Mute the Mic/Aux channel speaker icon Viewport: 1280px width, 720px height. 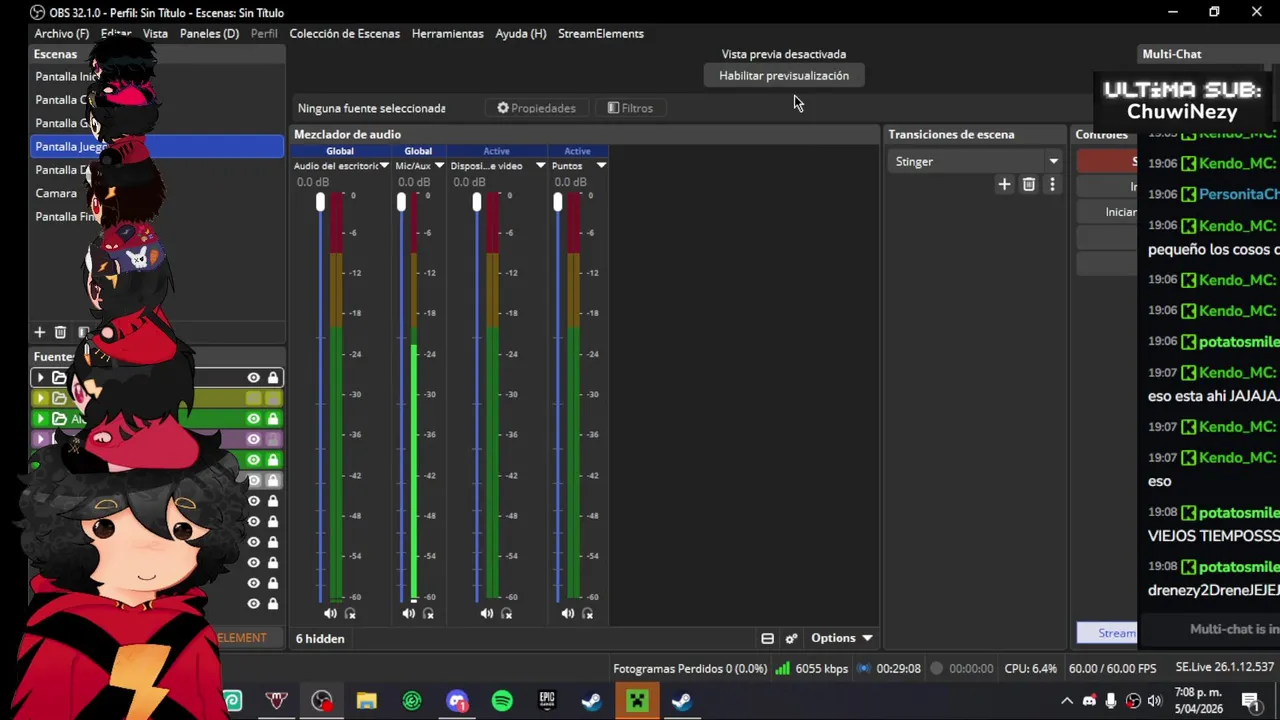[x=408, y=613]
